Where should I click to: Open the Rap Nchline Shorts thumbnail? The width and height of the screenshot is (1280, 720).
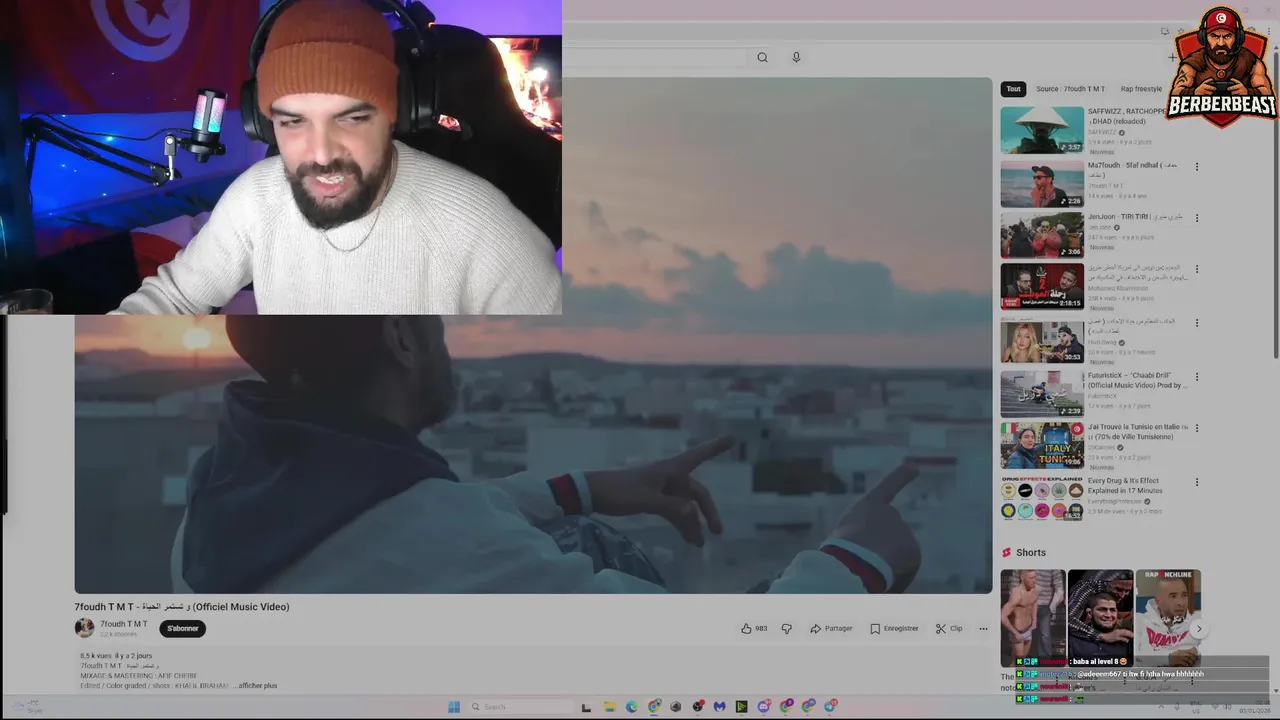click(x=1168, y=618)
